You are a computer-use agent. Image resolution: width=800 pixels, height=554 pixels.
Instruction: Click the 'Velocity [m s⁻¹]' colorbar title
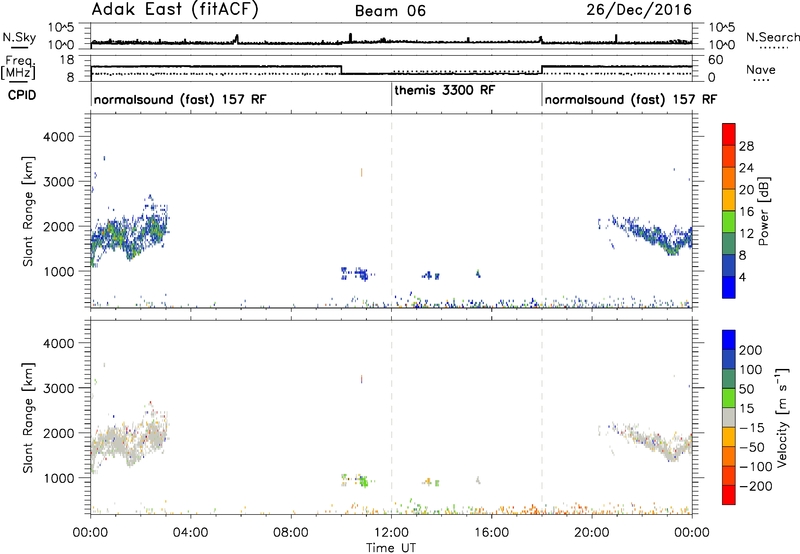(x=781, y=417)
